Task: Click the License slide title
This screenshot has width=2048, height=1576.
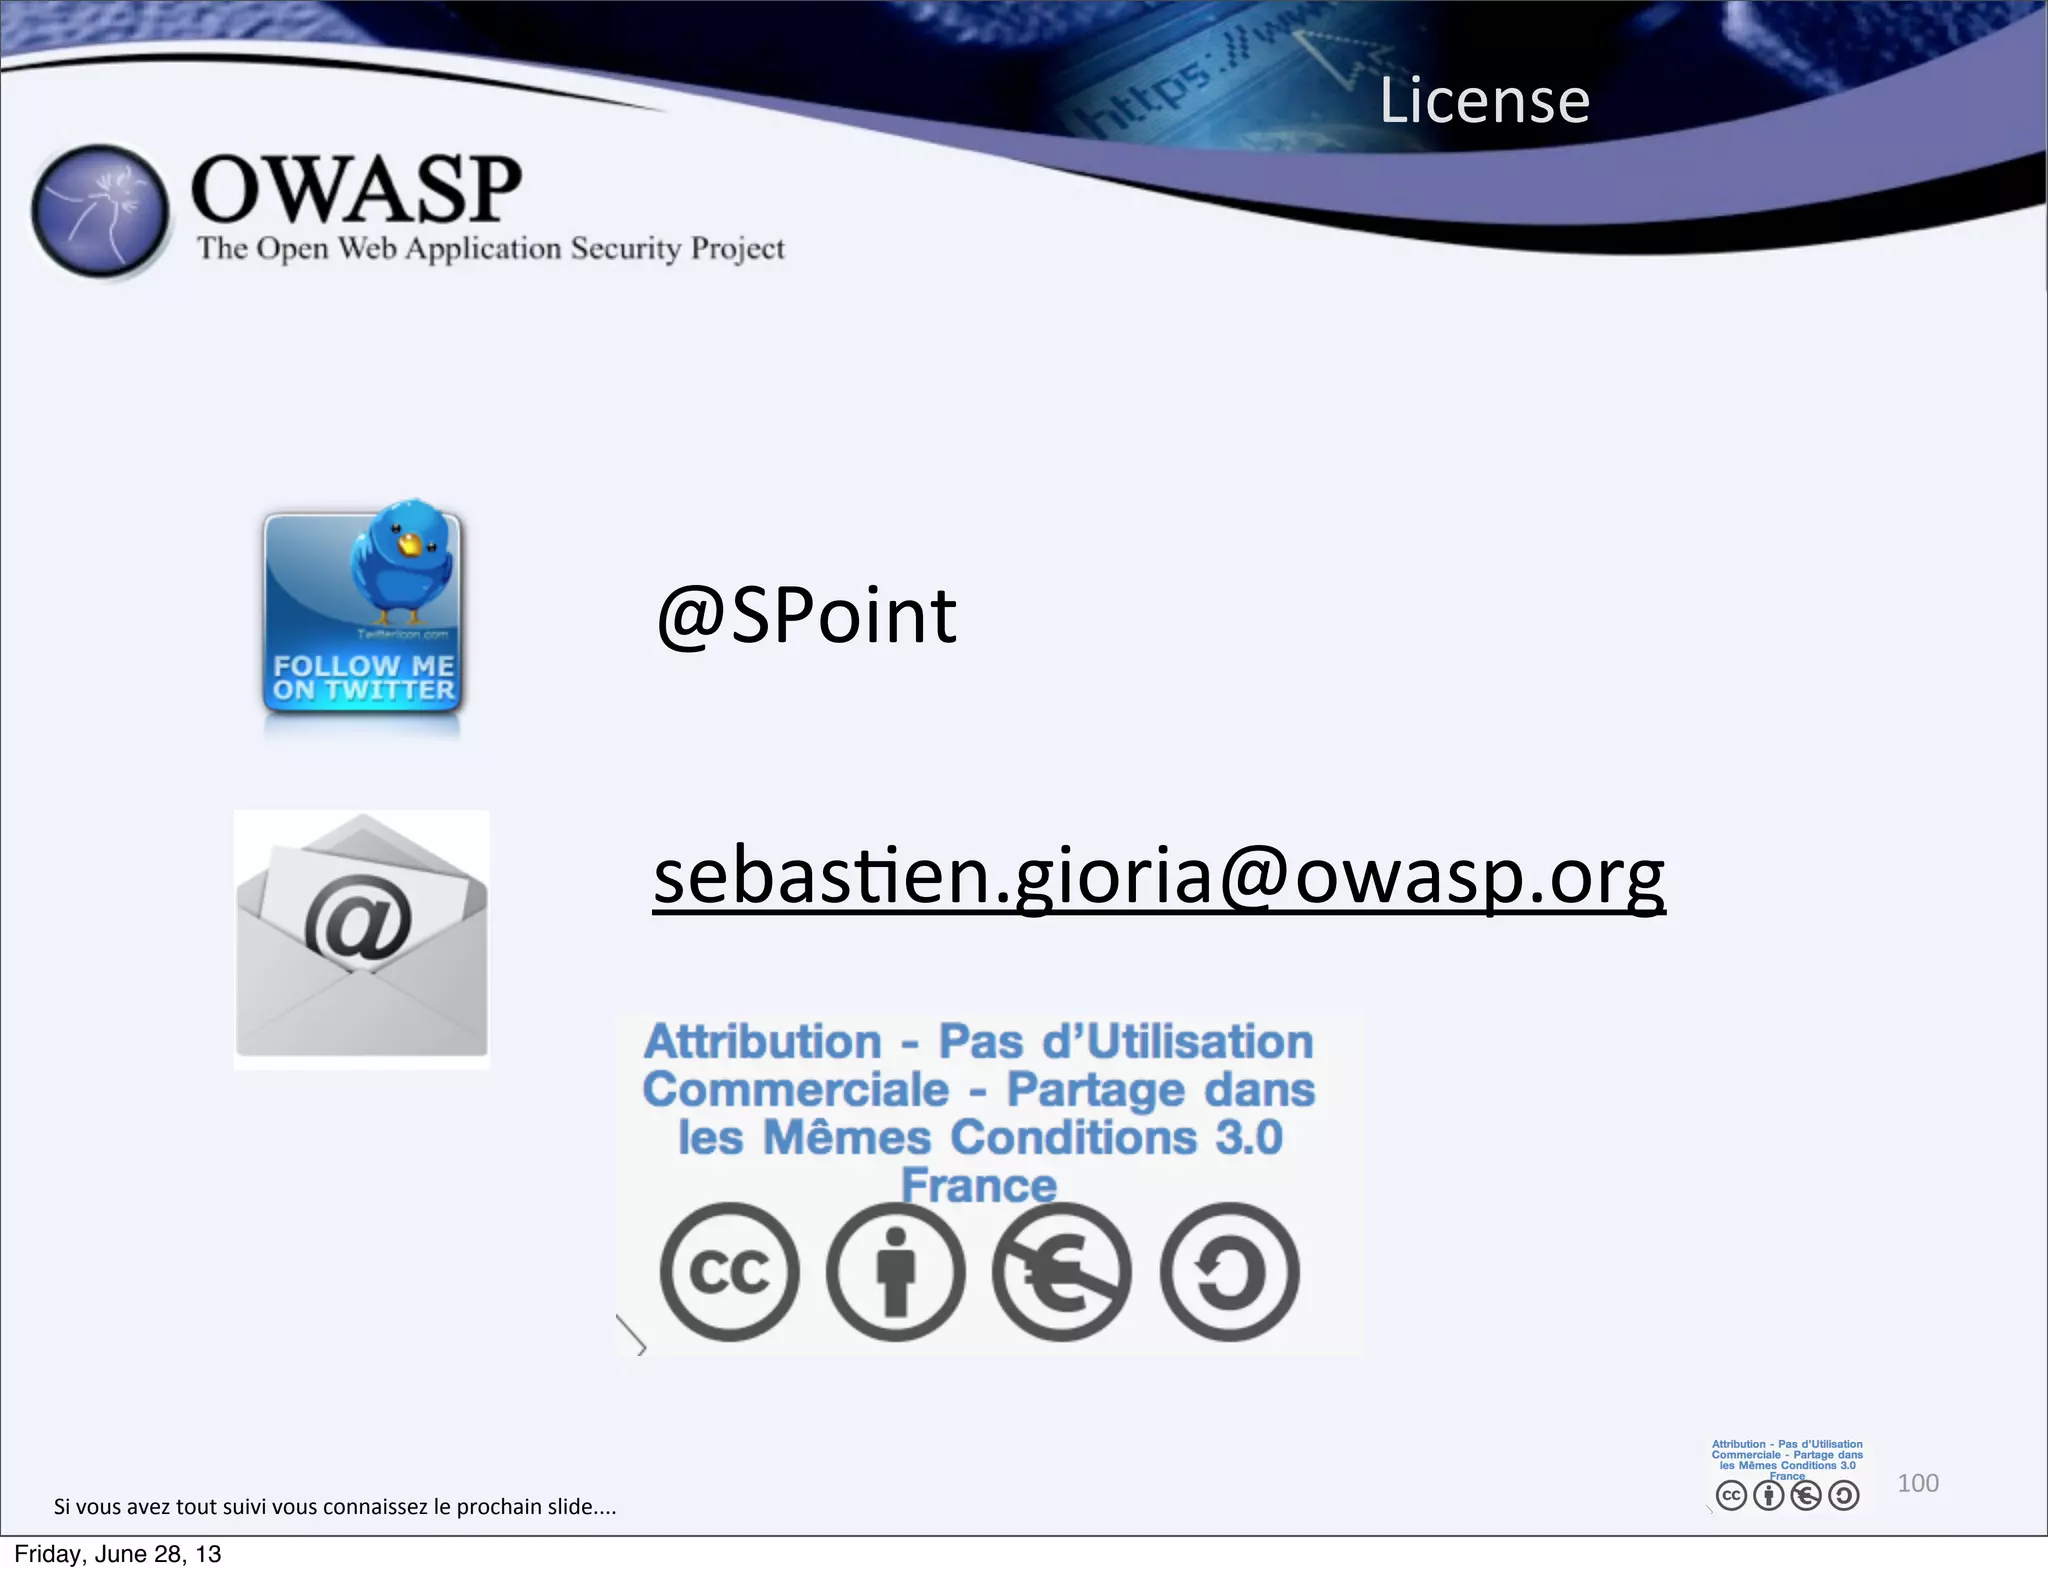Action: click(1485, 100)
